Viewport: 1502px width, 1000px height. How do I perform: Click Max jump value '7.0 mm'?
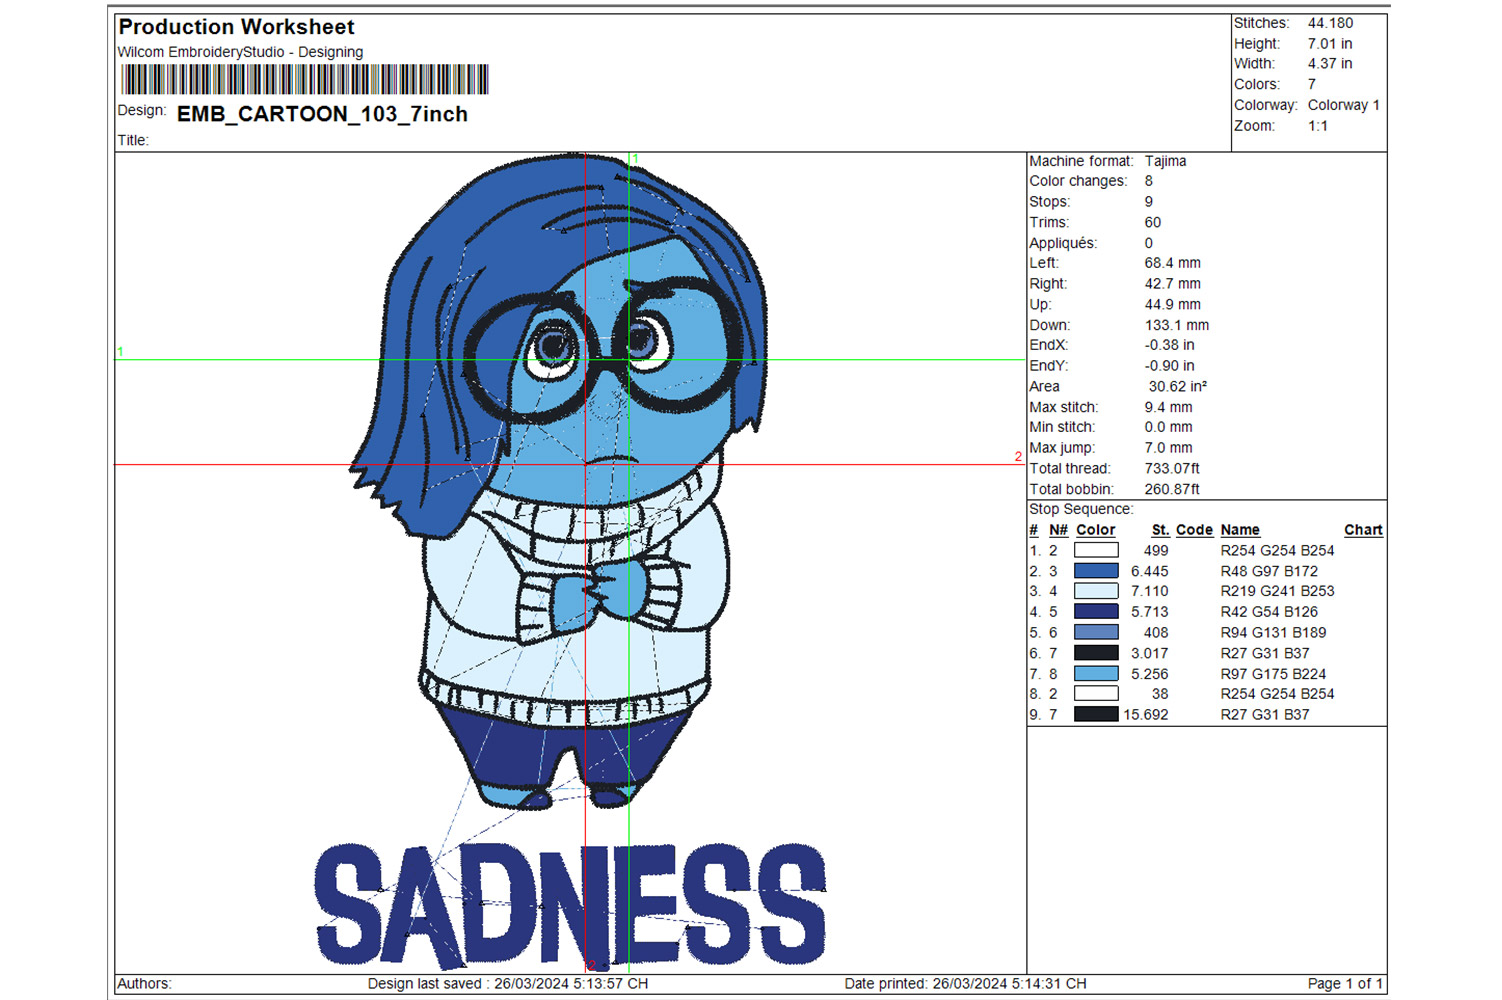1168,448
